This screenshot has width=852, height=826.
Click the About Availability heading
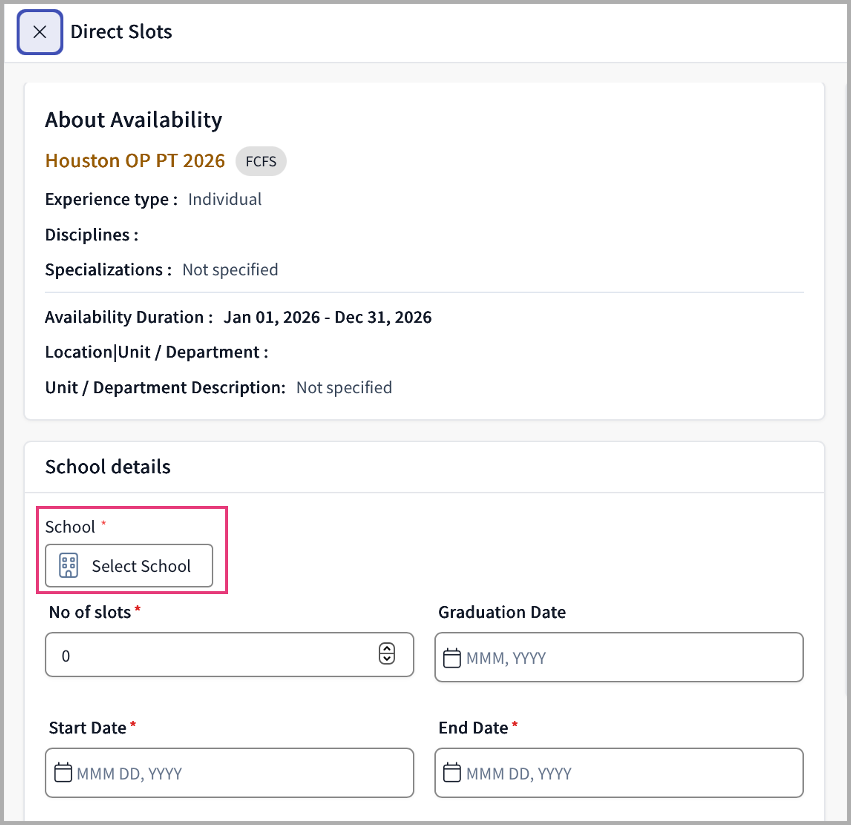(x=134, y=120)
